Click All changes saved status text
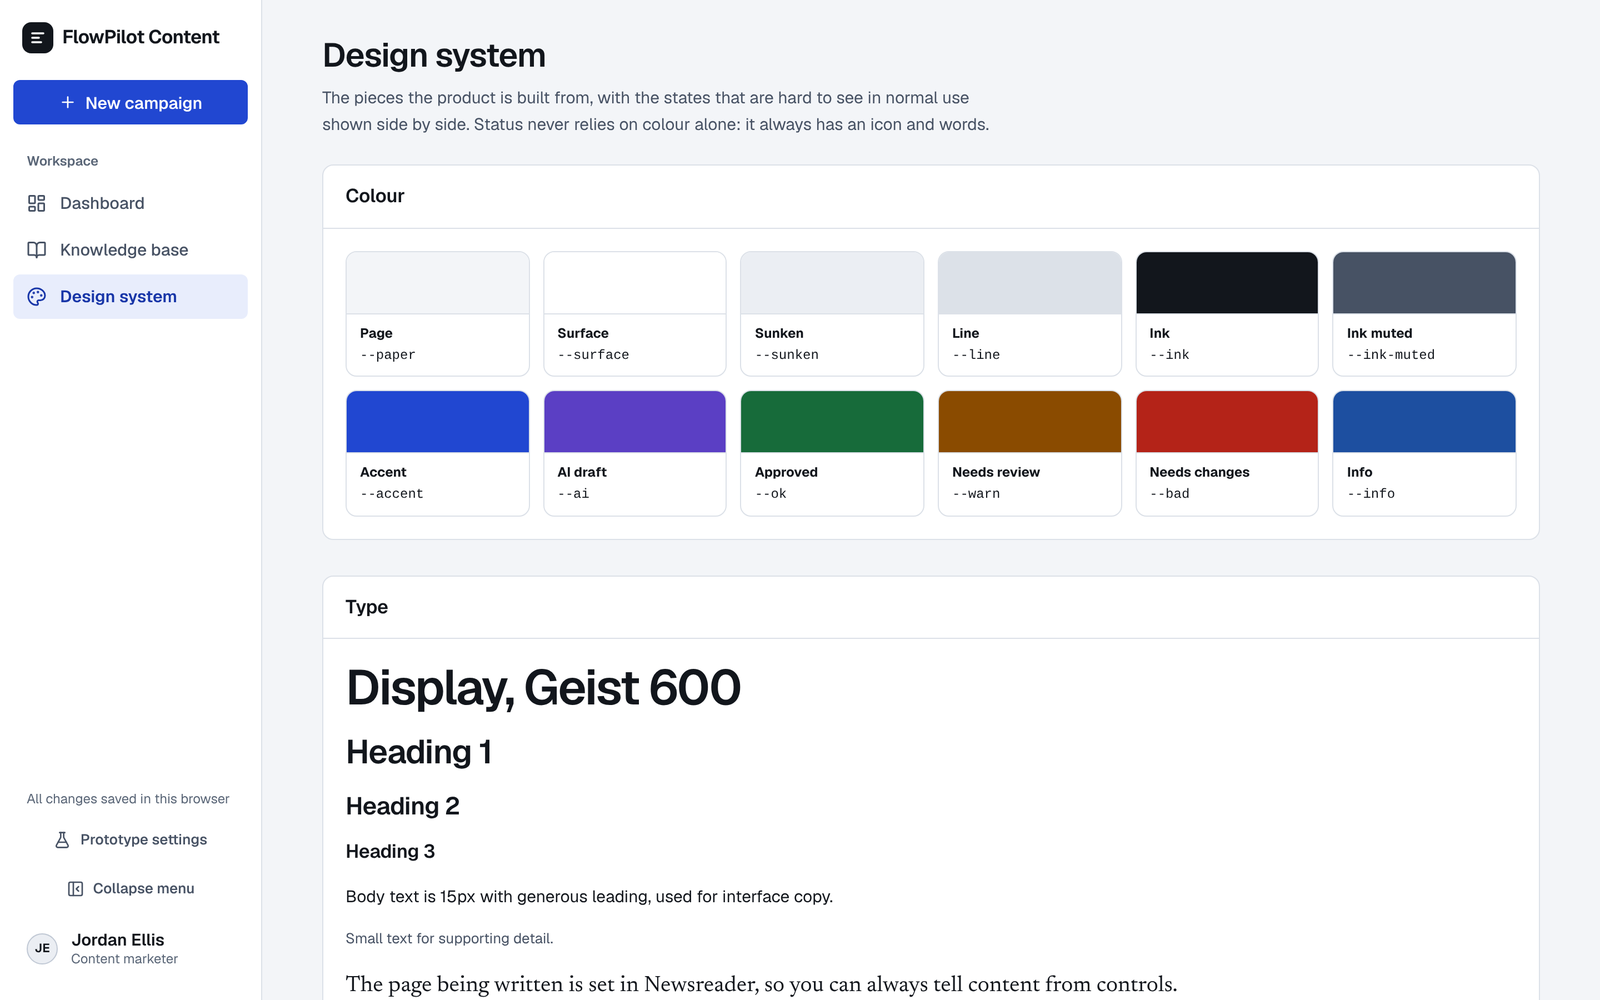This screenshot has height=1000, width=1600. [128, 799]
